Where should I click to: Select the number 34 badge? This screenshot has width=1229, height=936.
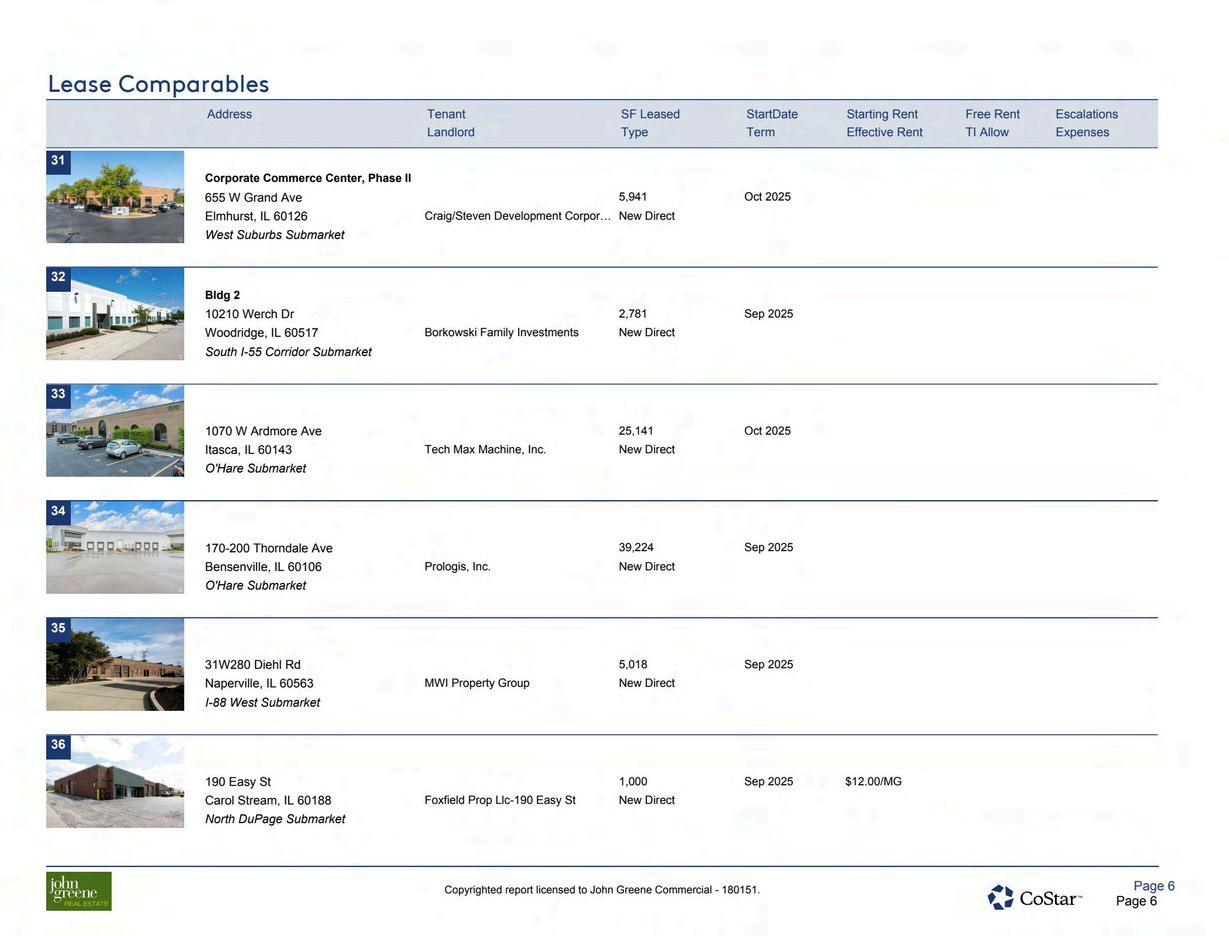58,512
